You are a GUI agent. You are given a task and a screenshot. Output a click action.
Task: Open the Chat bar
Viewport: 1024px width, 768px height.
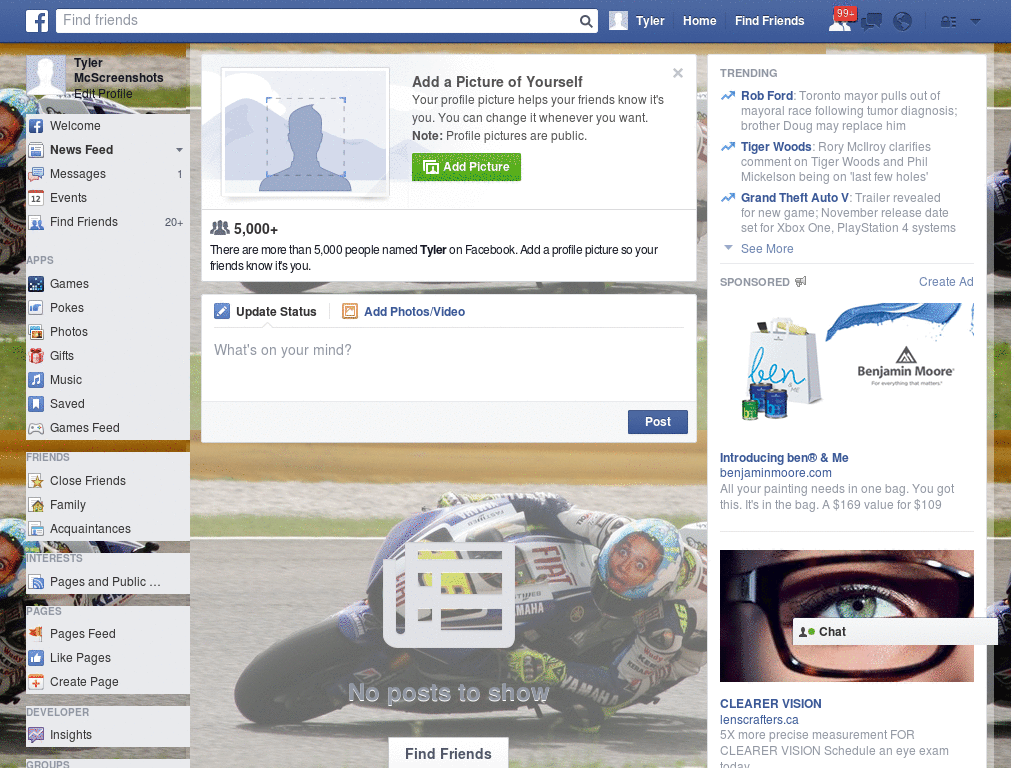tap(895, 632)
